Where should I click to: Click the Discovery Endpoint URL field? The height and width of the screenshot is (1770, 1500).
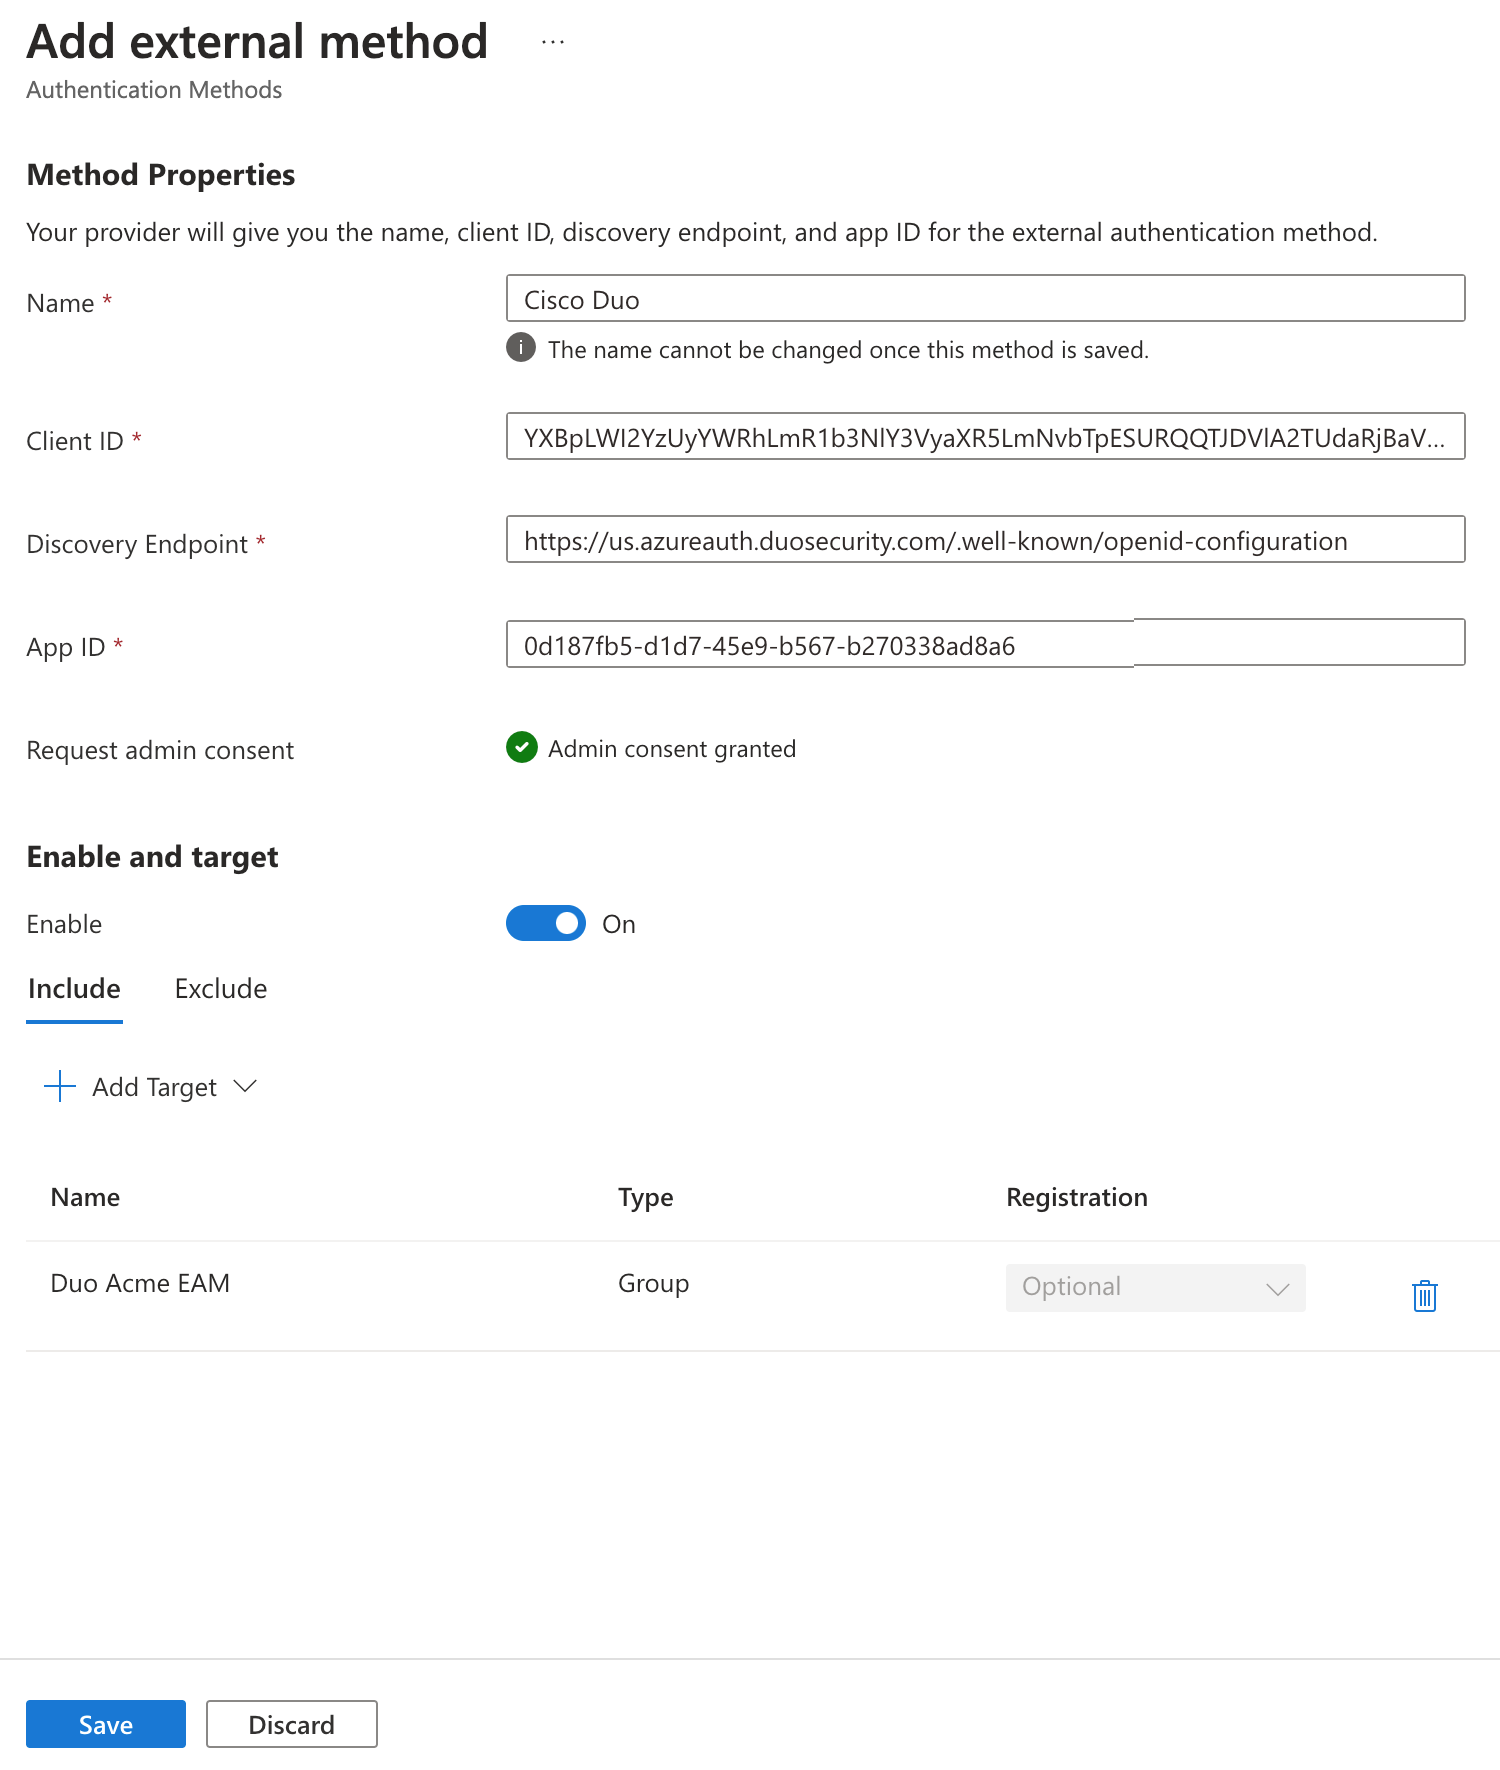(x=985, y=540)
